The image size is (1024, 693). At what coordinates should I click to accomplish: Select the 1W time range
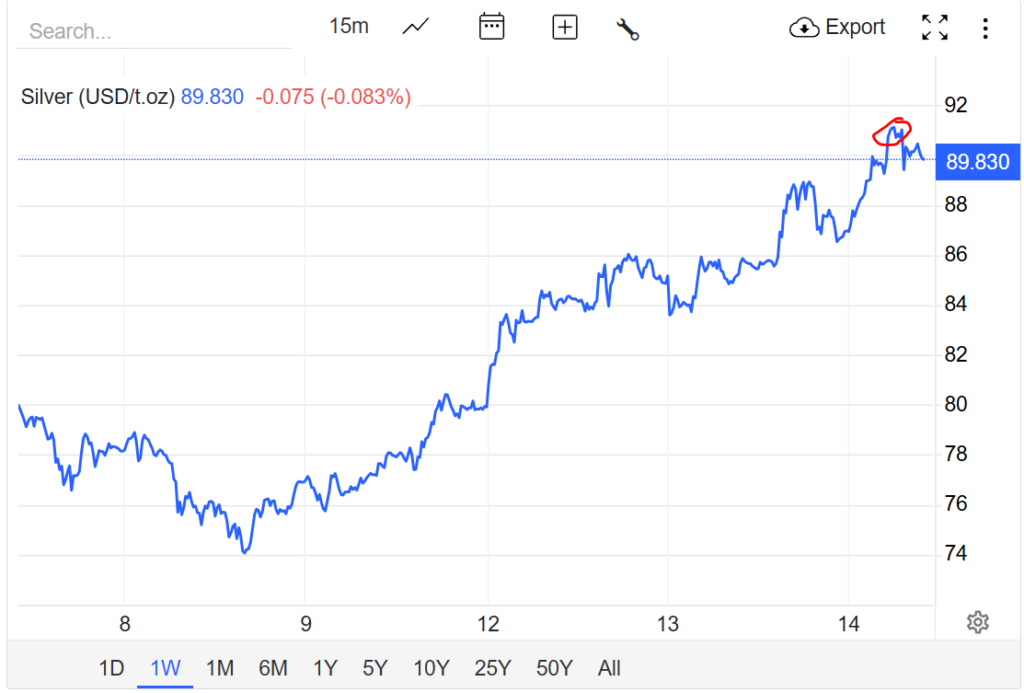pyautogui.click(x=165, y=668)
